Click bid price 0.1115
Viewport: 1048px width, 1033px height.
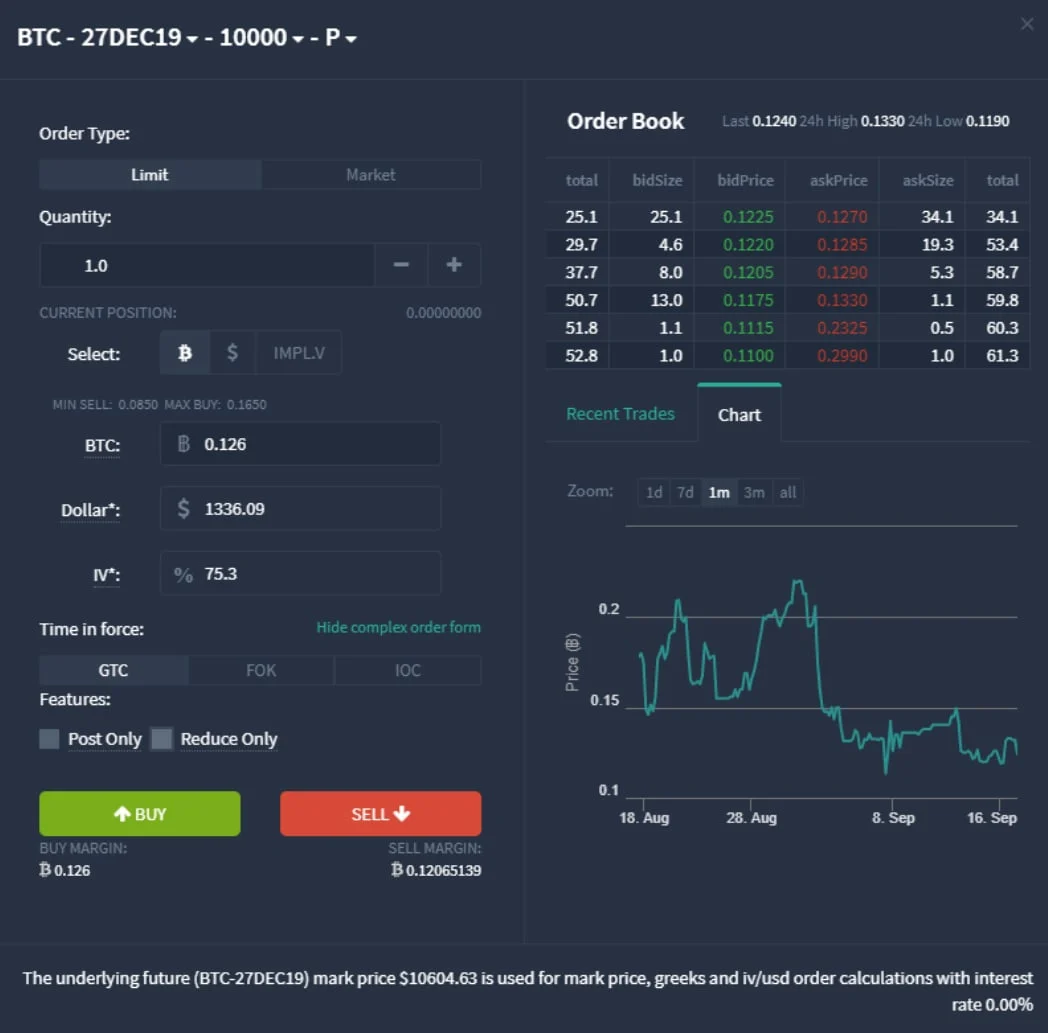(x=748, y=328)
